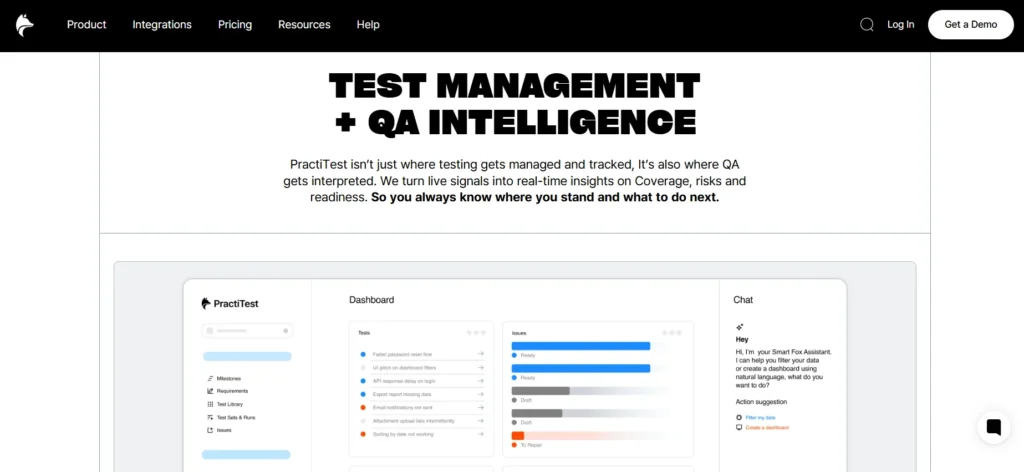Click the Requirements sidebar icon
The image size is (1024, 472).
(210, 391)
